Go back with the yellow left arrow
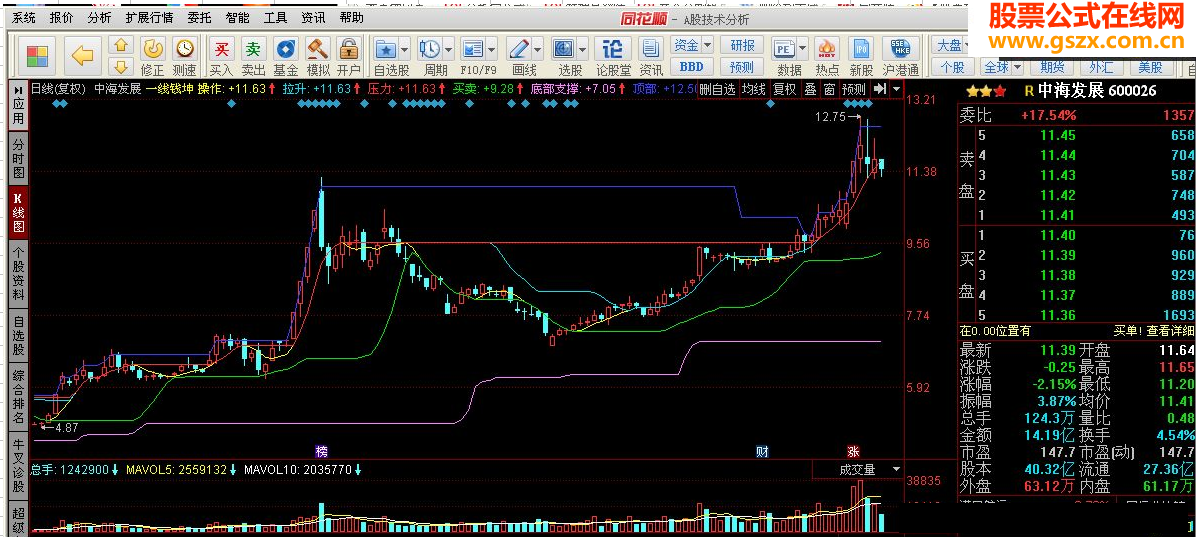Viewport: 1196px width, 537px height. click(x=82, y=55)
